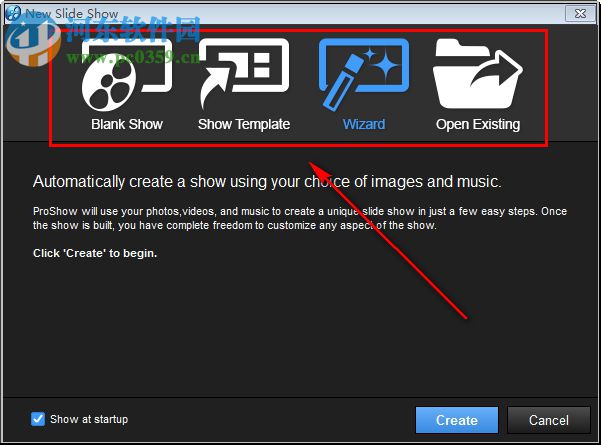Pick the Wizard magic wand icon
Screen dimensions: 601x445
364,75
